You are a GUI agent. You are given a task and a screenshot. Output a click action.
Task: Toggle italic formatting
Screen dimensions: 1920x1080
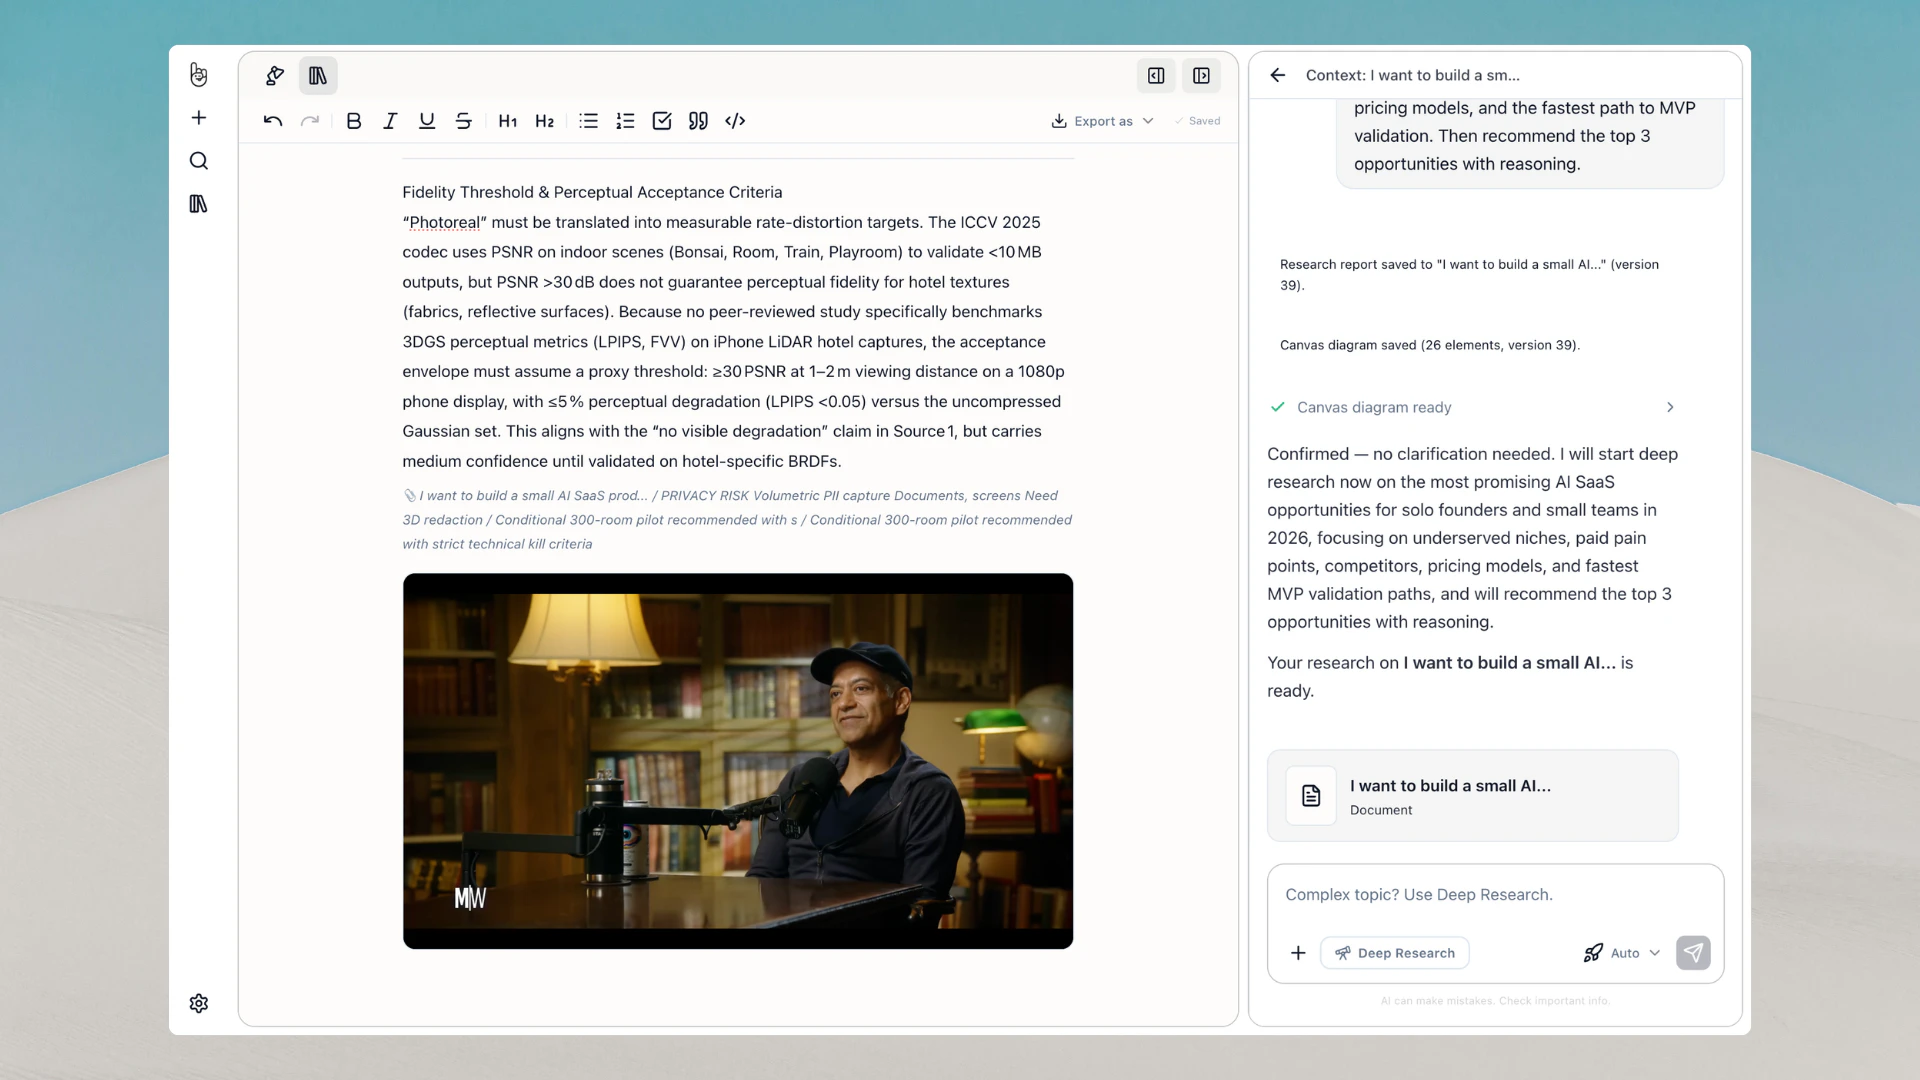(x=390, y=121)
